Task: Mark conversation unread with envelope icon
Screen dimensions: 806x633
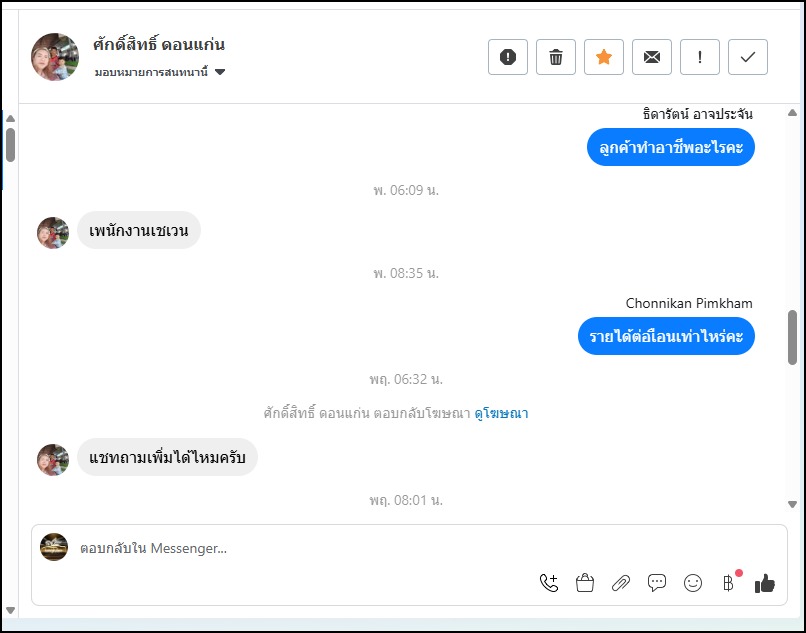Action: click(652, 57)
